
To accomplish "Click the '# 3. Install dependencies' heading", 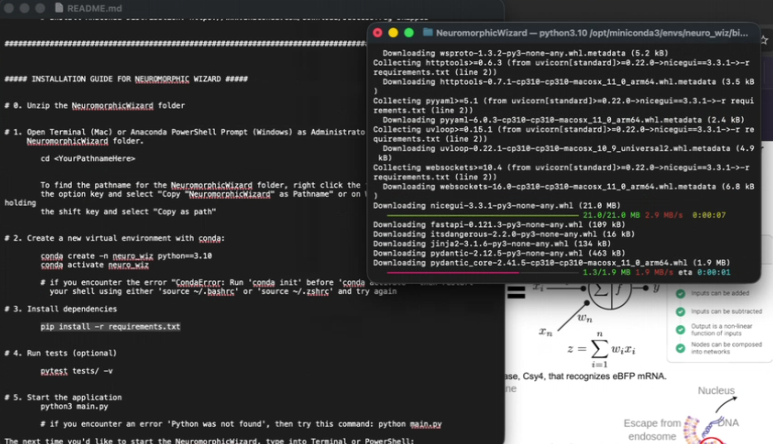I will click(61, 309).
